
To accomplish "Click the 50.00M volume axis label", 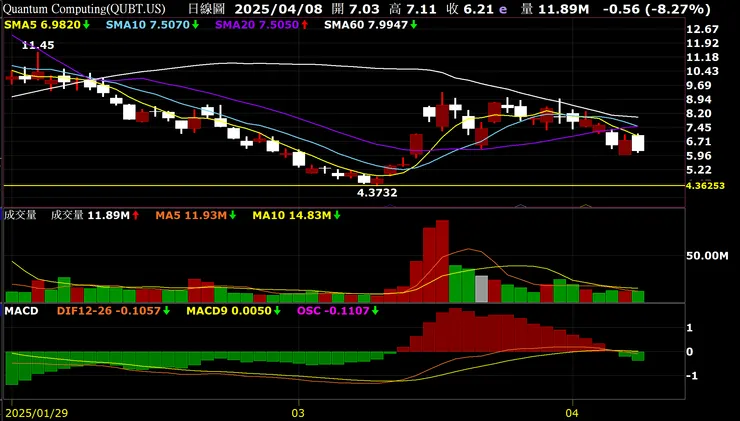I will tap(707, 256).
